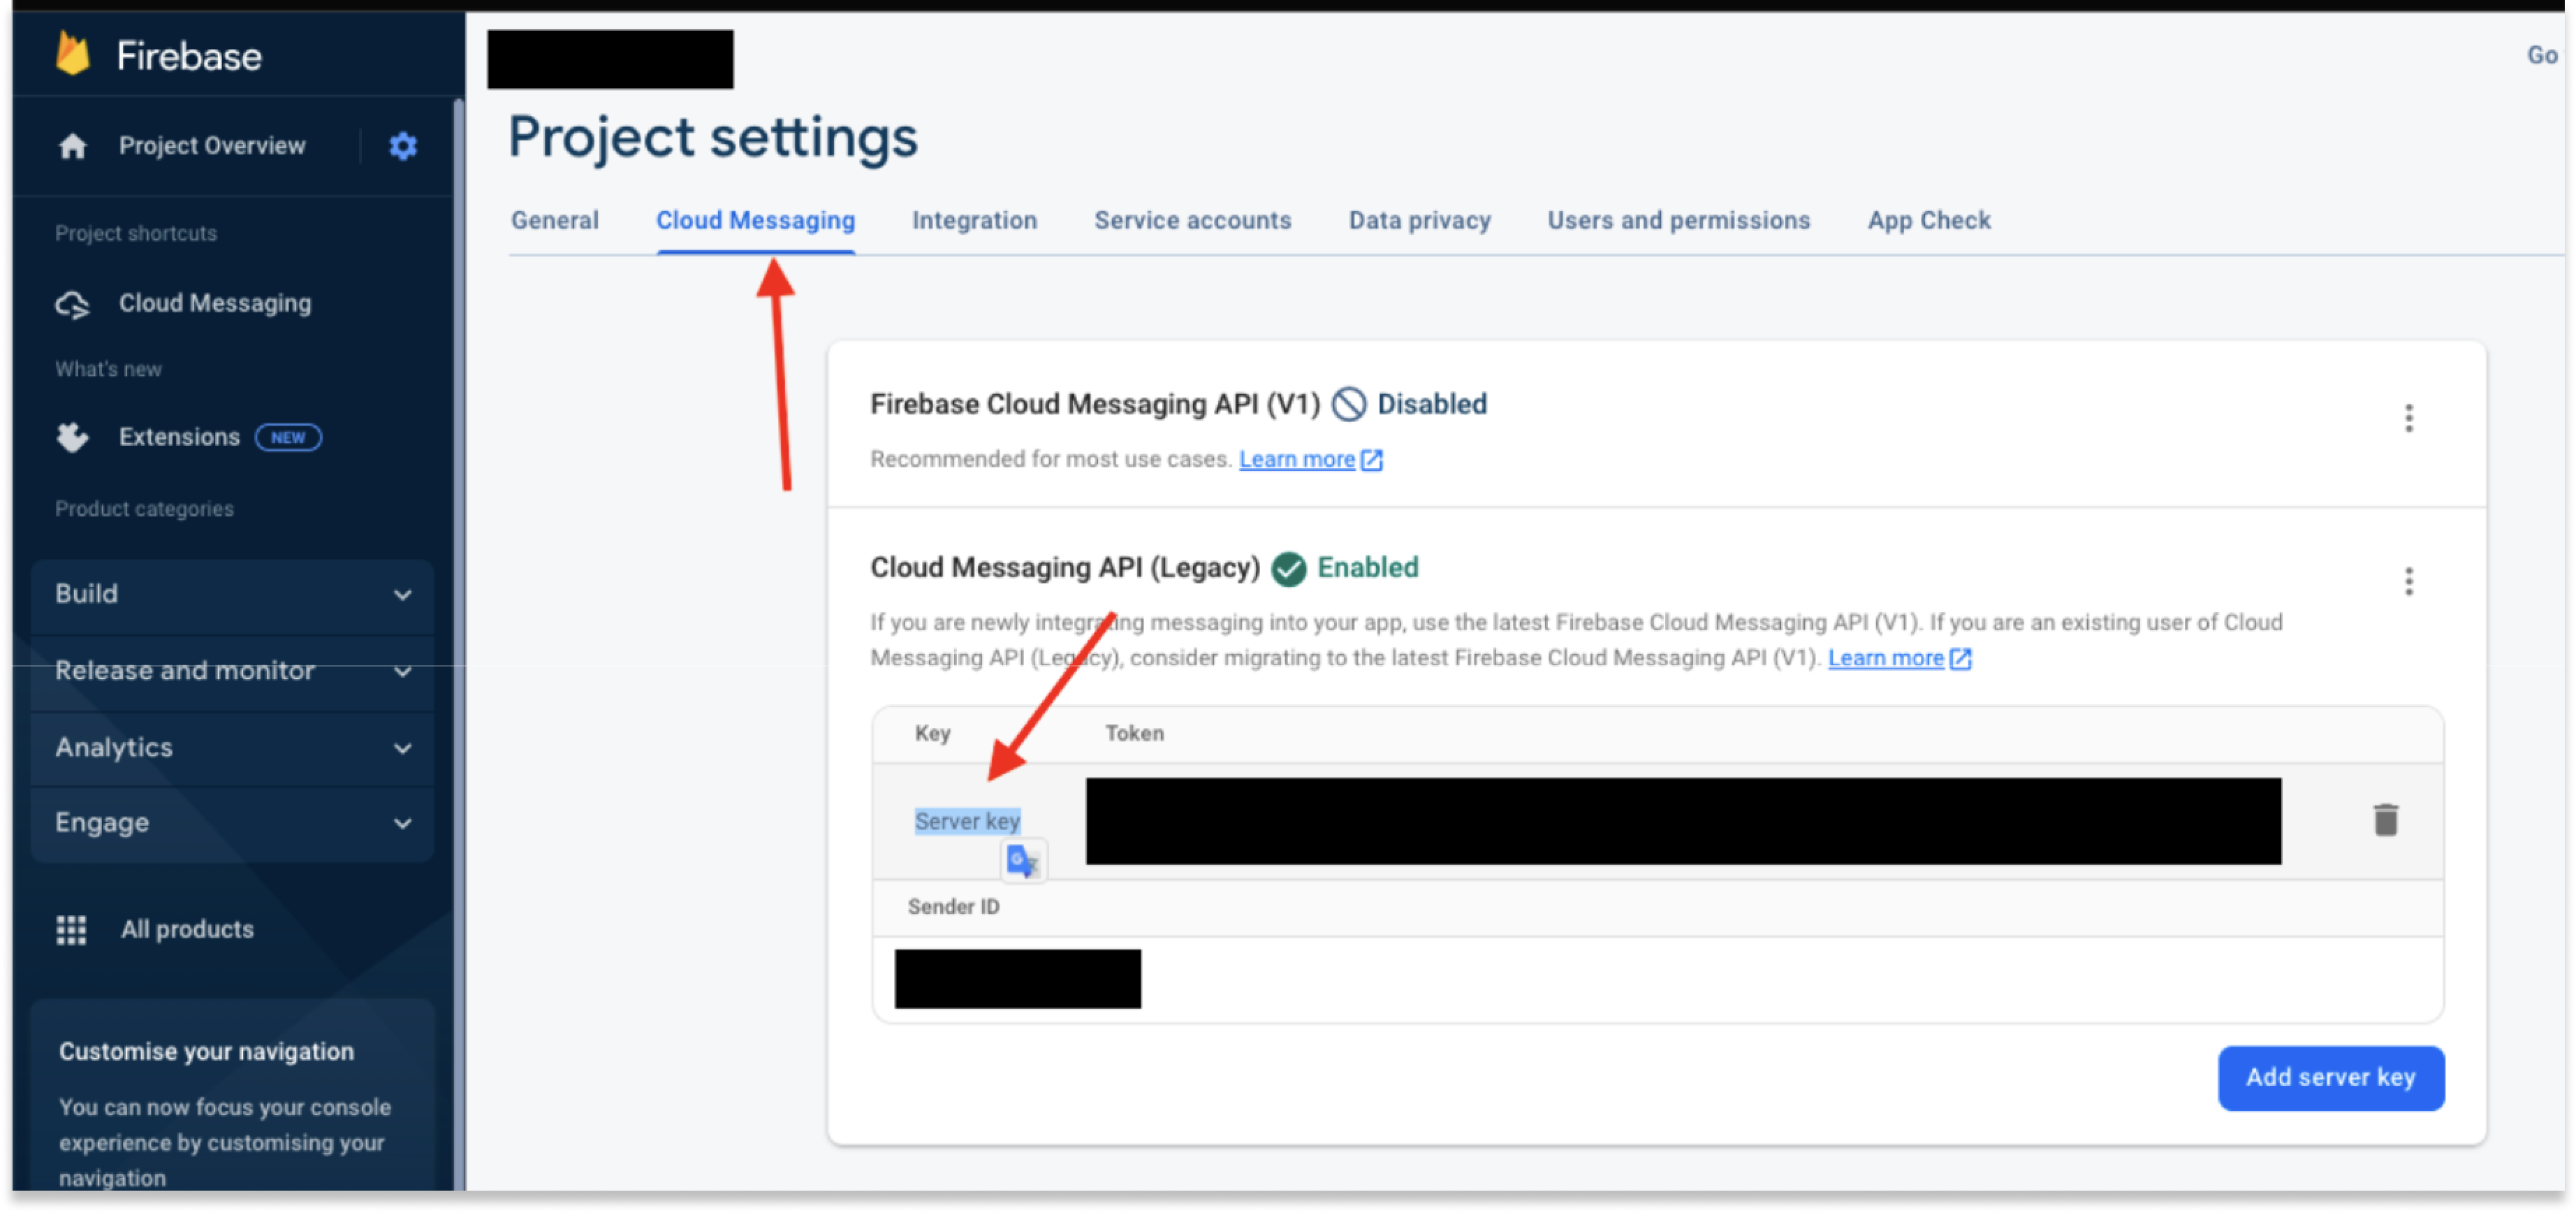Switch to the General tab

[555, 220]
